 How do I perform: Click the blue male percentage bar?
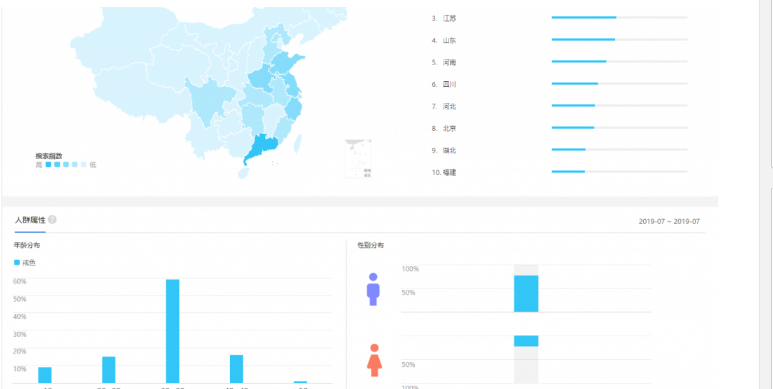526,293
